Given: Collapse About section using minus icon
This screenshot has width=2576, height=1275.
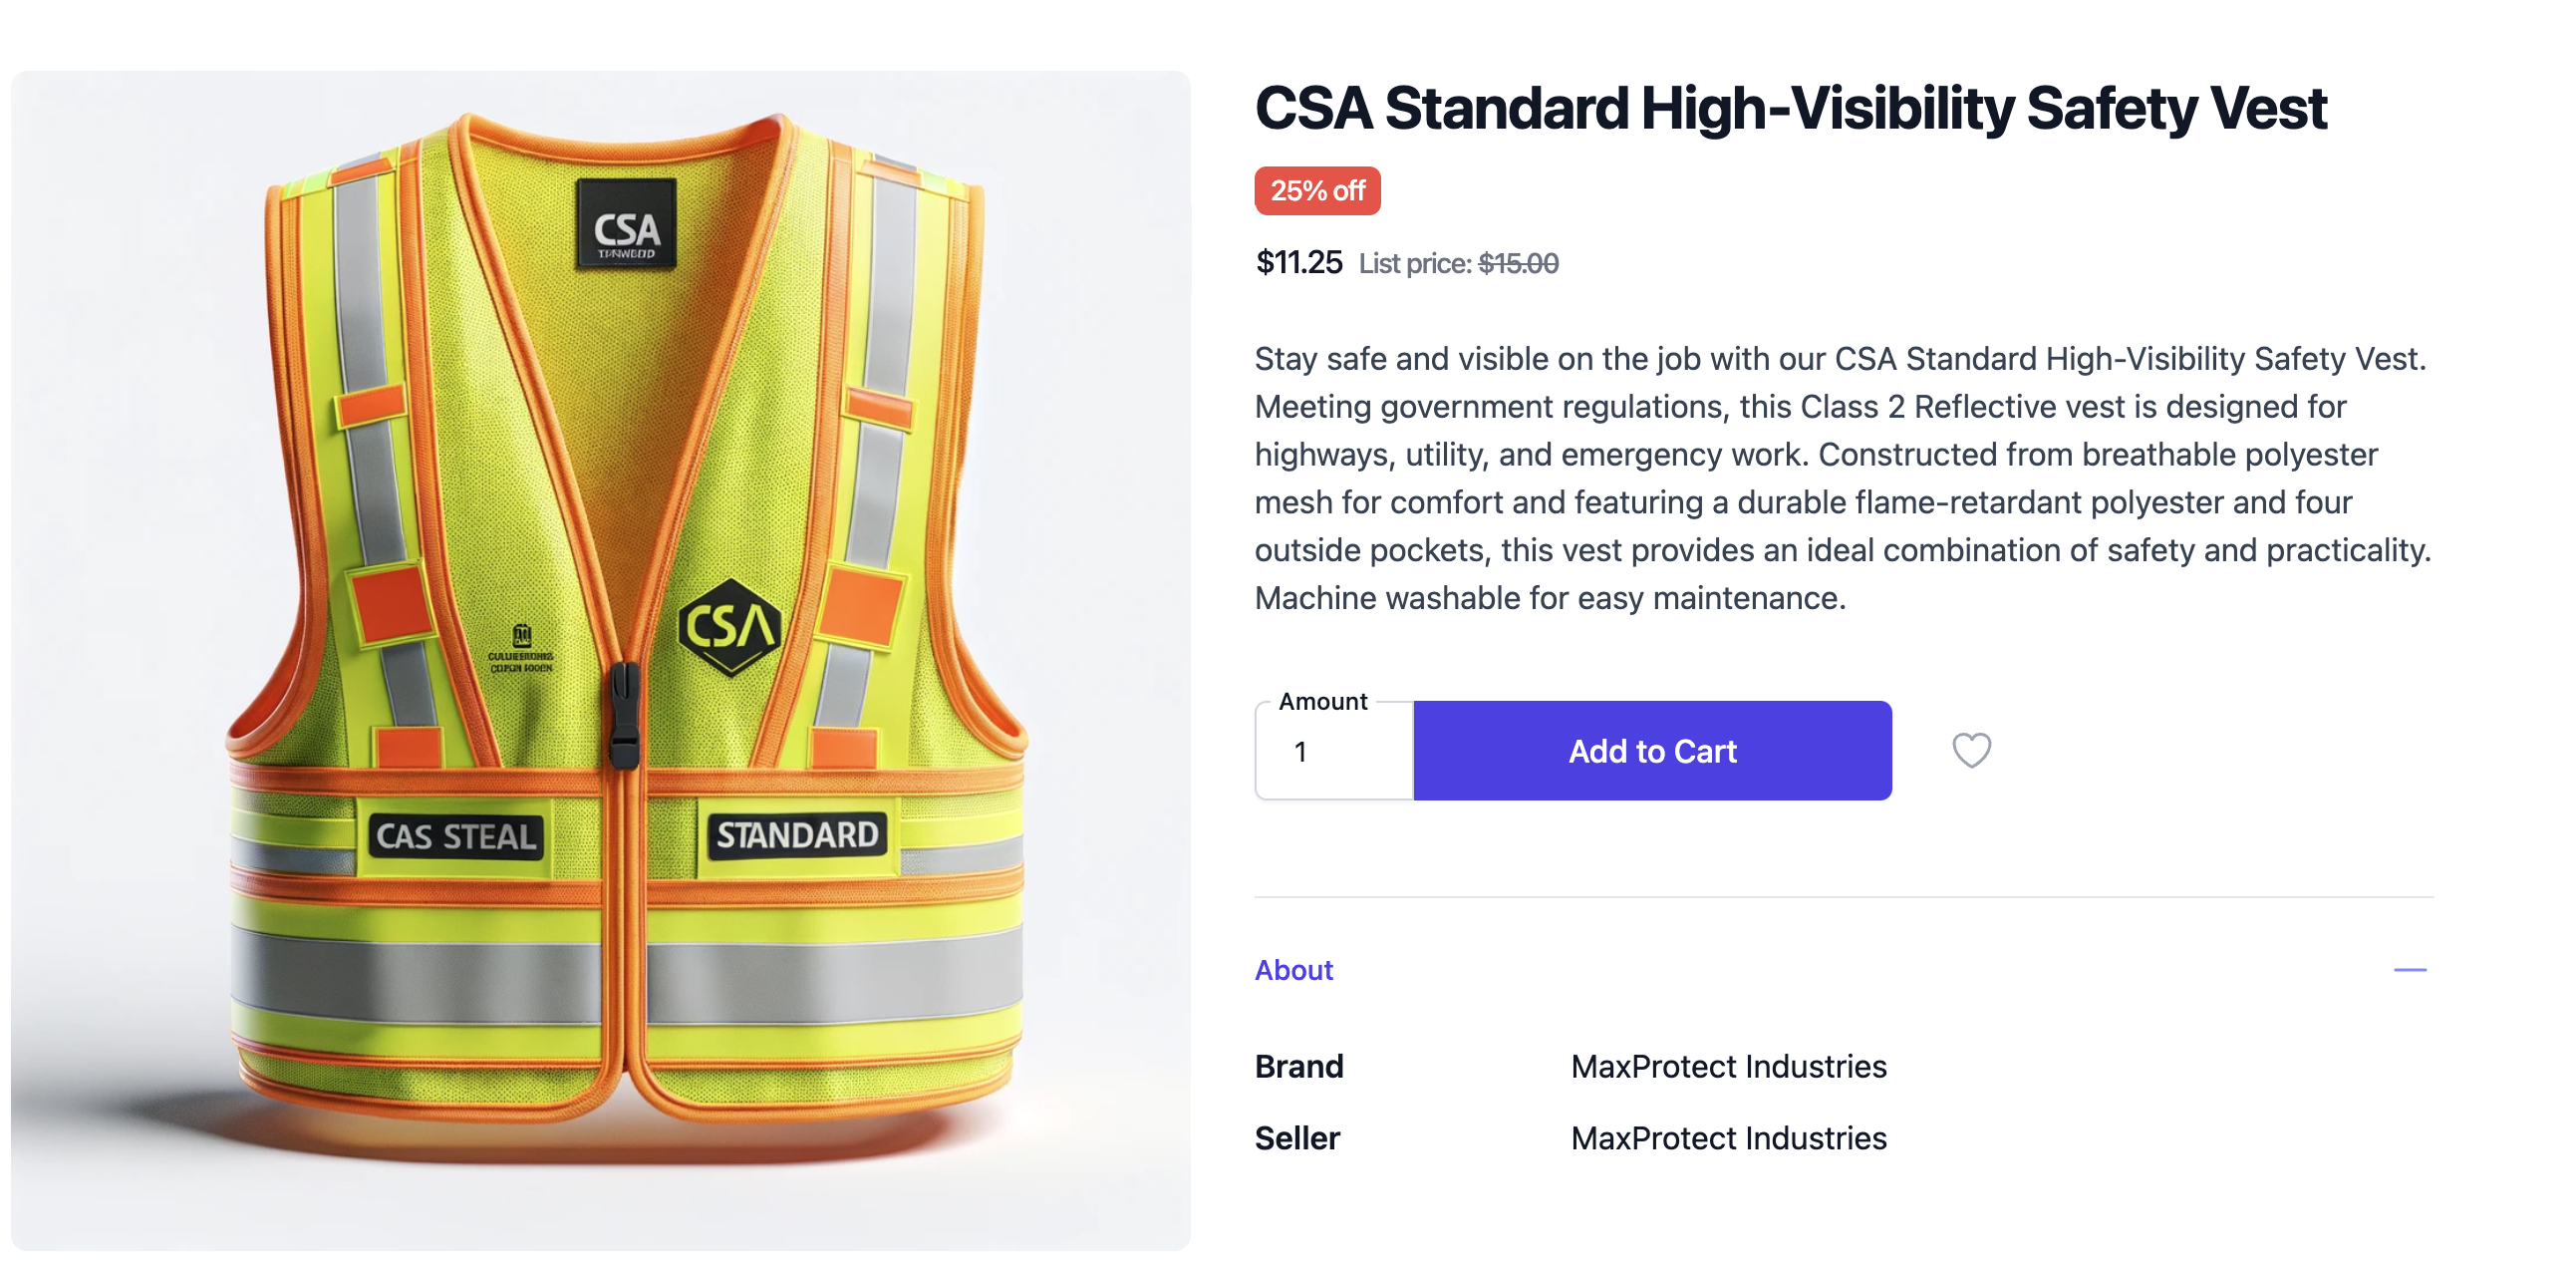Looking at the screenshot, I should [x=2409, y=969].
